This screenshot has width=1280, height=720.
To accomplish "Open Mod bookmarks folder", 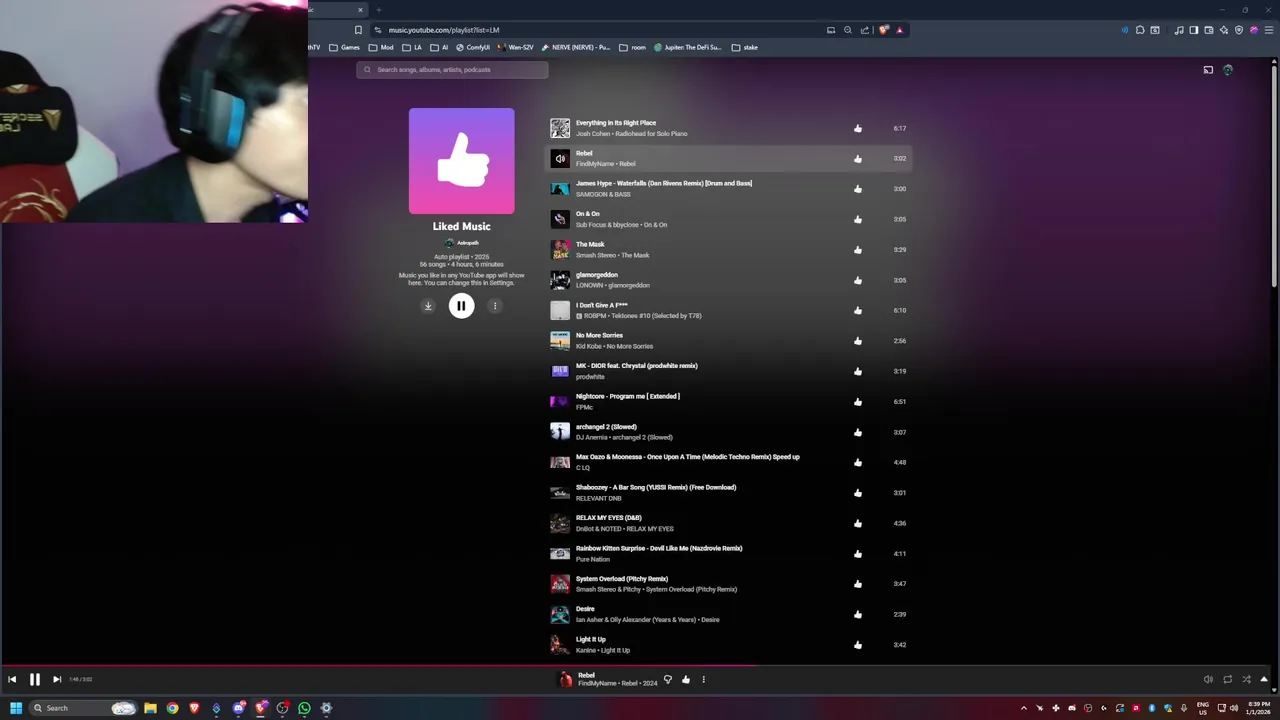I will click(x=381, y=47).
